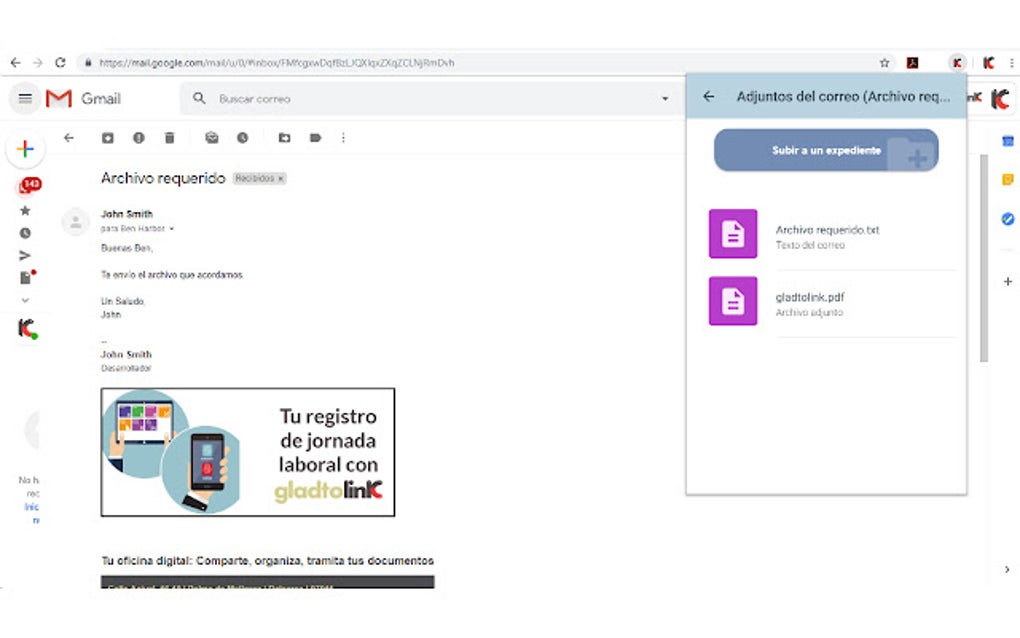1020x638 pixels.
Task: Open more actions three-dot menu in the toolbar
Action: [x=343, y=138]
